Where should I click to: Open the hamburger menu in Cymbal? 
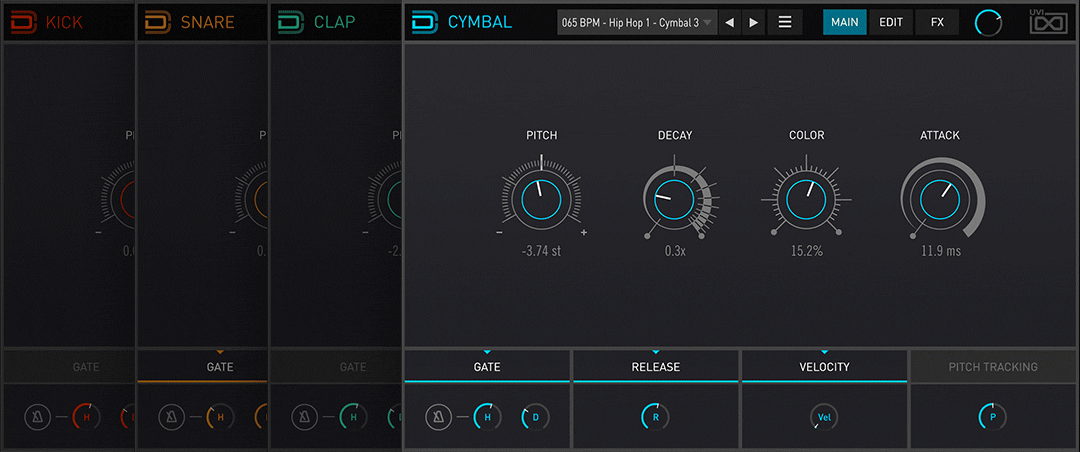coord(785,22)
